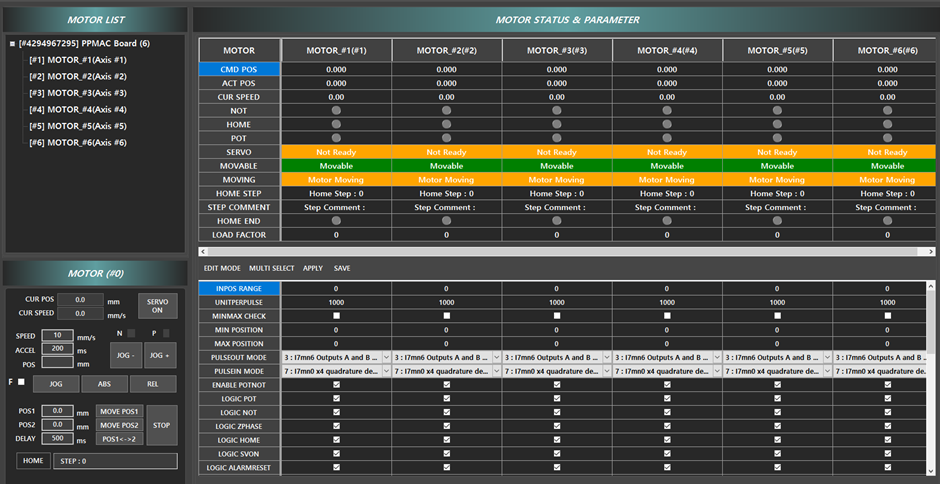Click the P limit indicator square
This screenshot has width=940, height=484.
pos(167,333)
